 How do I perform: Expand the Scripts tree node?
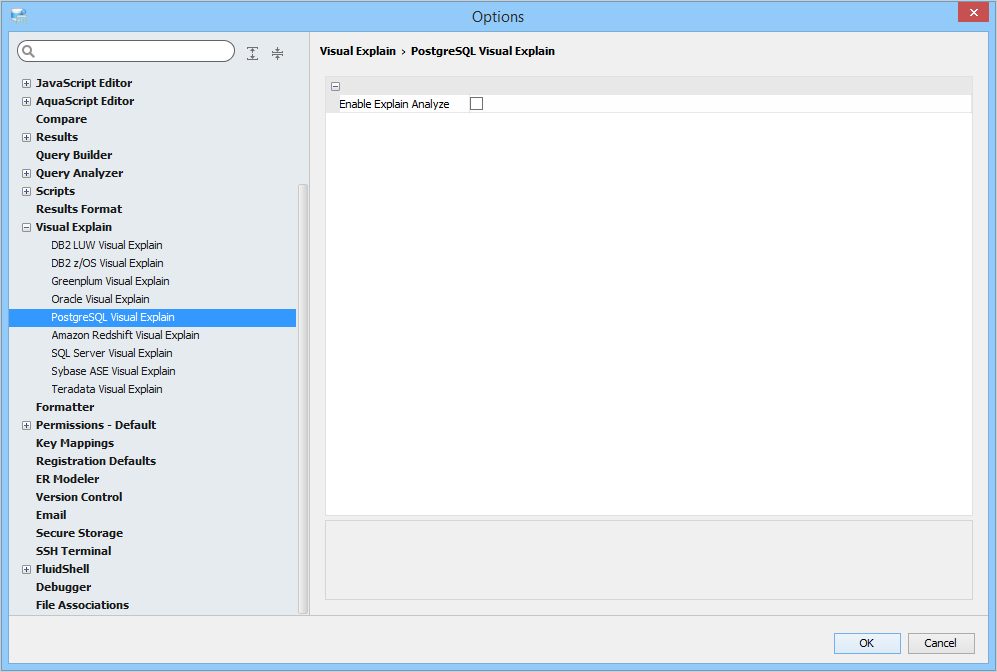[26, 191]
